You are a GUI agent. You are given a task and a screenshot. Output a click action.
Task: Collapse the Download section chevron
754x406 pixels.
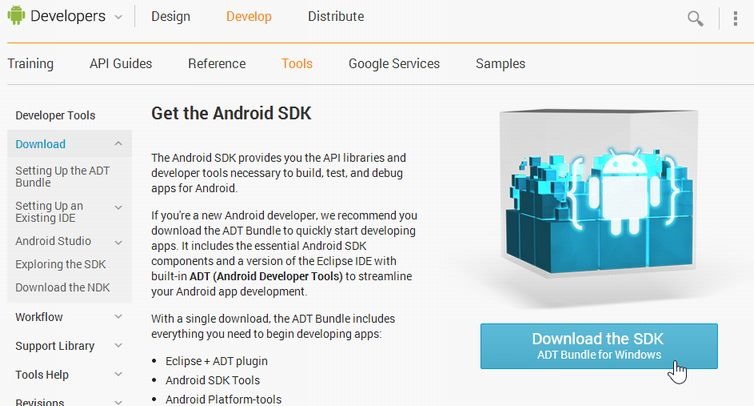(118, 143)
